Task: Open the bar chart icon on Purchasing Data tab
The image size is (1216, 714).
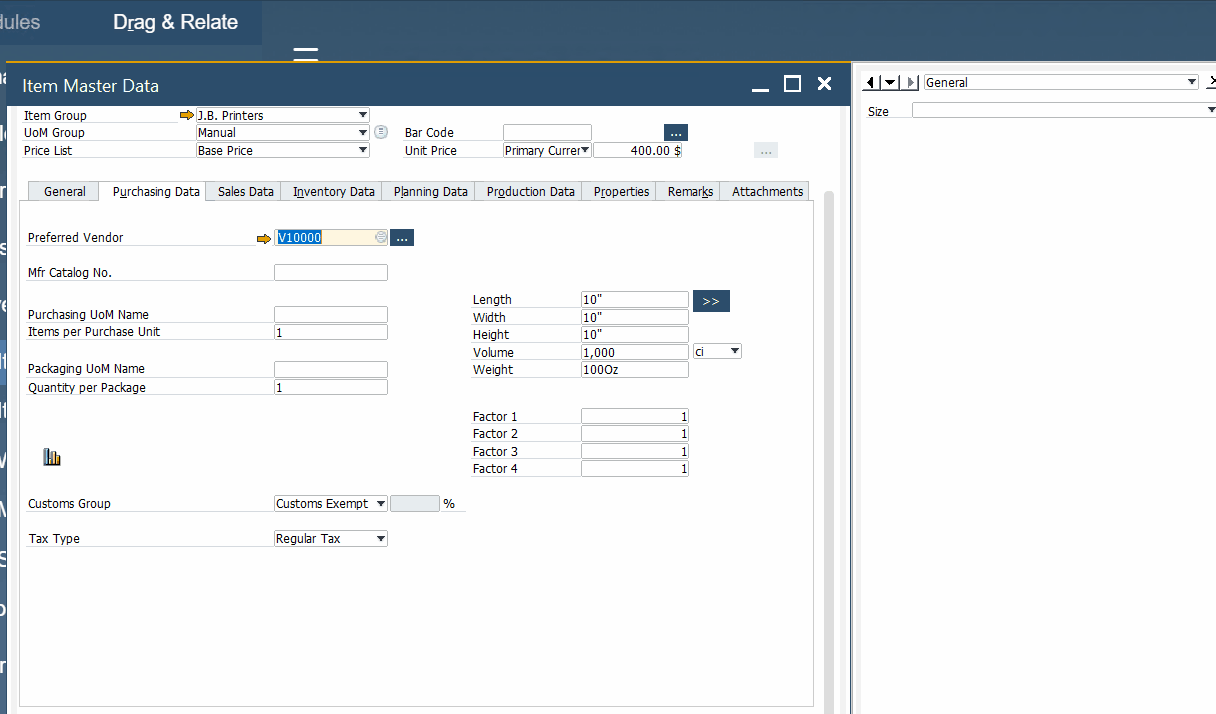Action: click(x=51, y=456)
